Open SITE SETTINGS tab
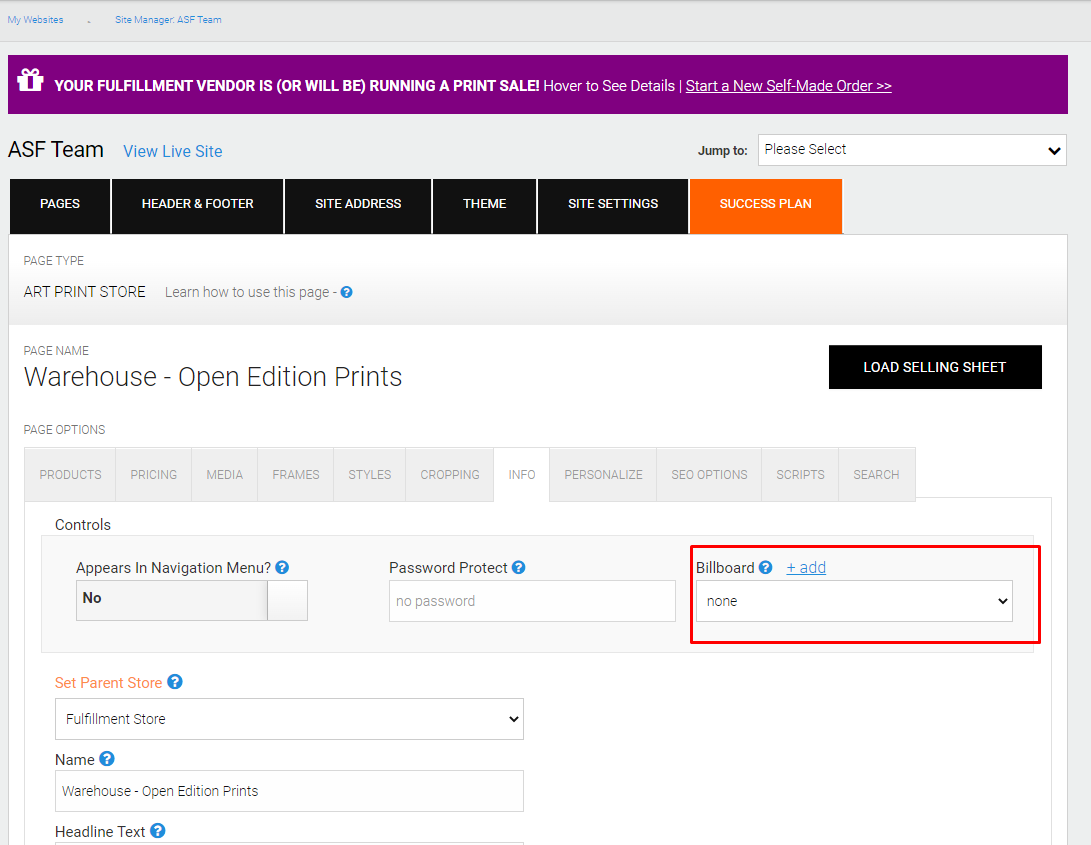Viewport: 1091px width, 845px height. coord(613,205)
